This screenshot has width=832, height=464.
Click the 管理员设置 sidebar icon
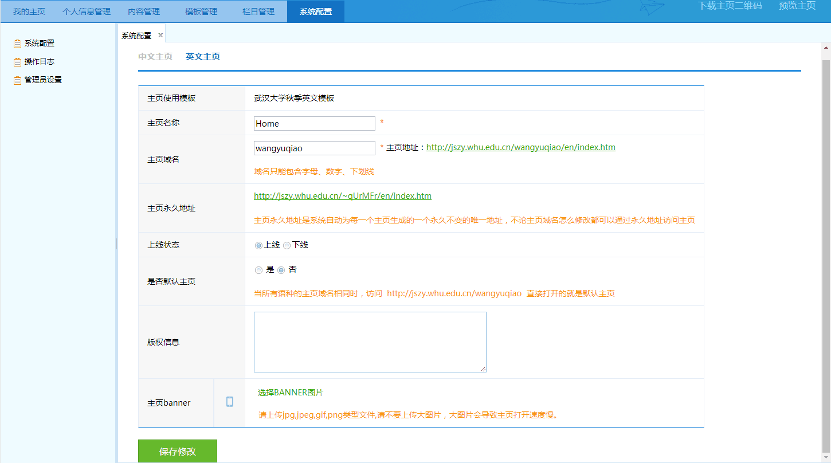tap(18, 80)
